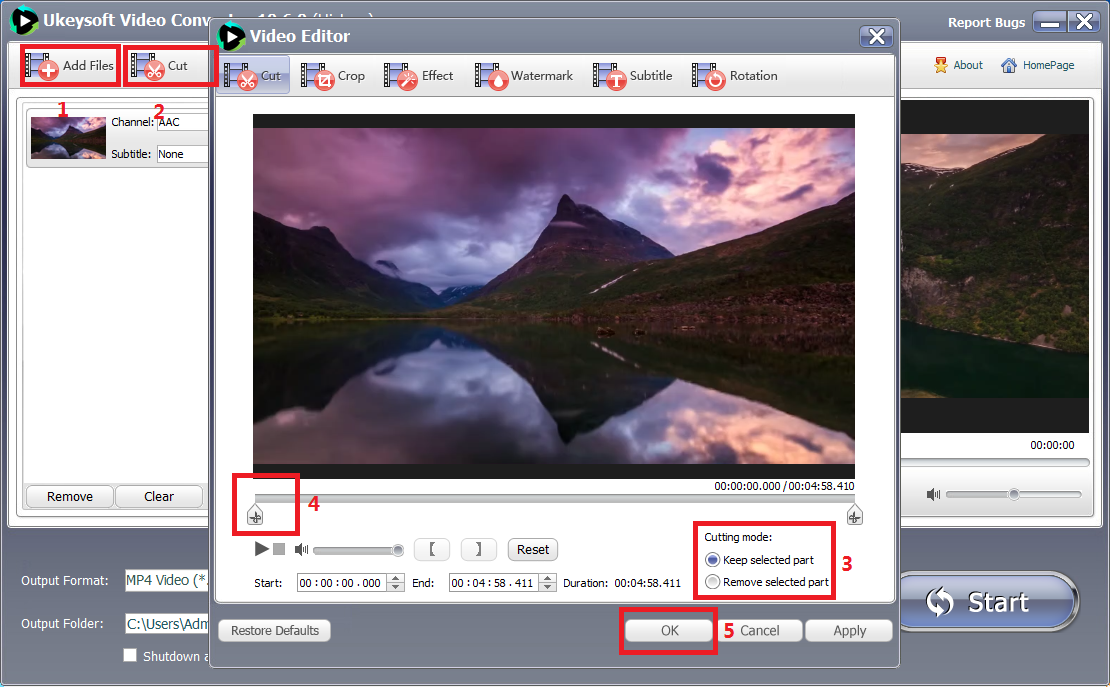Set the start mark with left bracket button
Image resolution: width=1110 pixels, height=687 pixels.
click(x=431, y=549)
